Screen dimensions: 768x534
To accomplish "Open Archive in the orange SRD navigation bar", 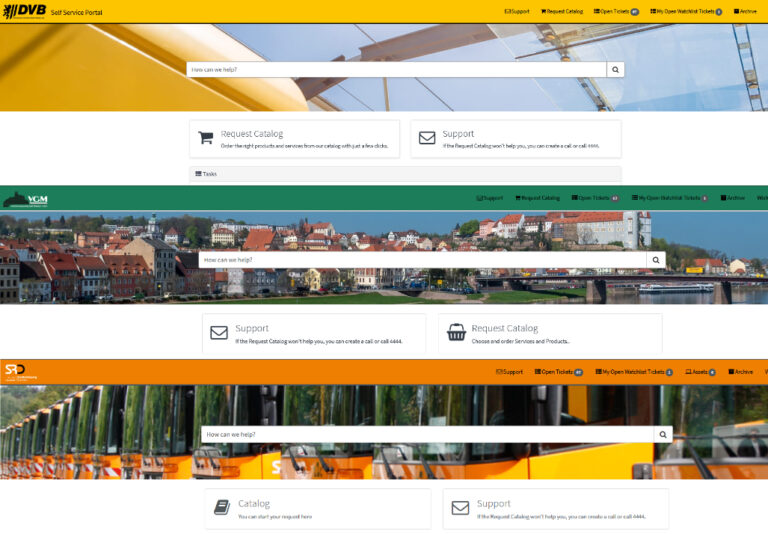I will coord(741,372).
